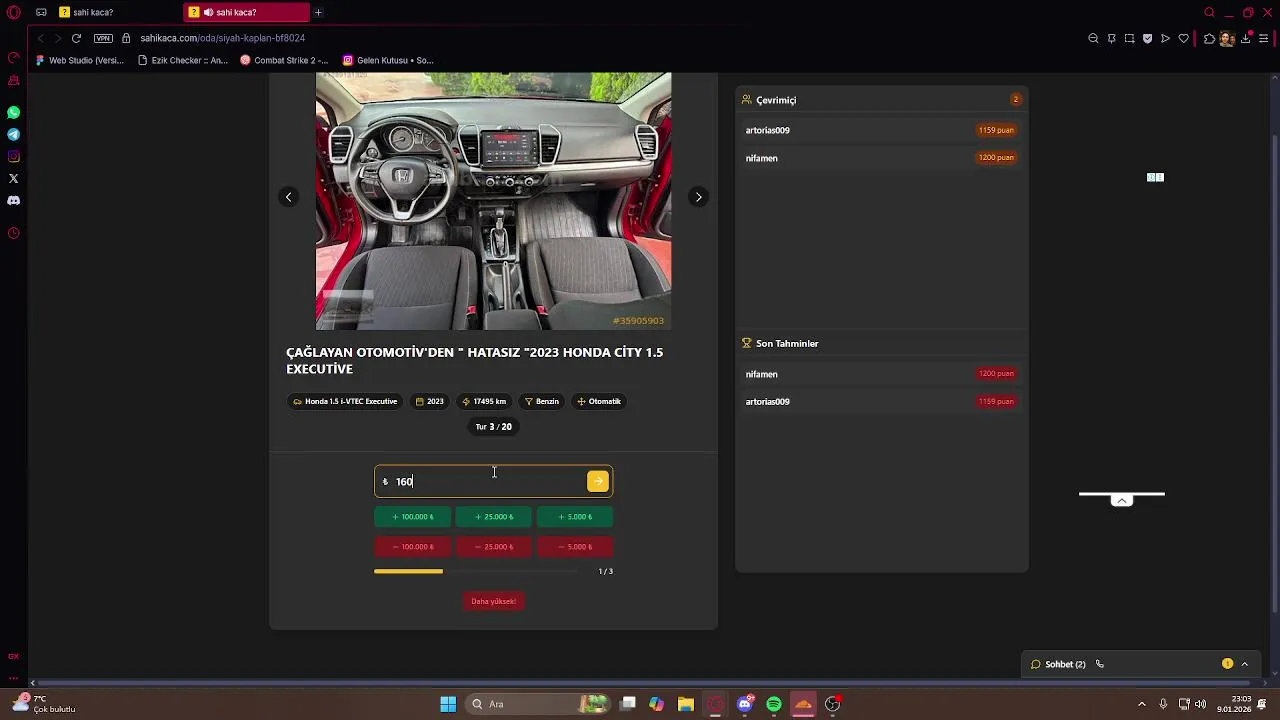Open Easy Setup sliders menu
Screen dimensions: 1280x720
tap(1264, 38)
